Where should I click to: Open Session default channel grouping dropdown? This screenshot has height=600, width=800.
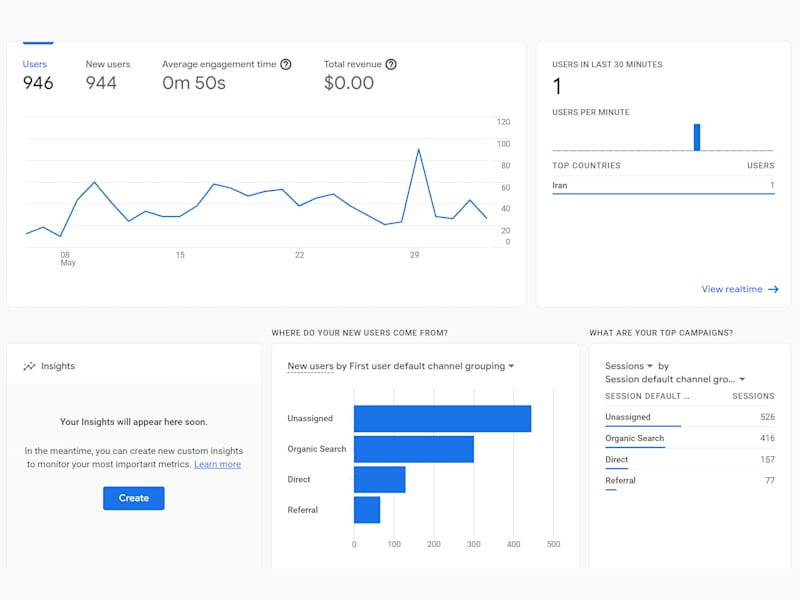675,379
